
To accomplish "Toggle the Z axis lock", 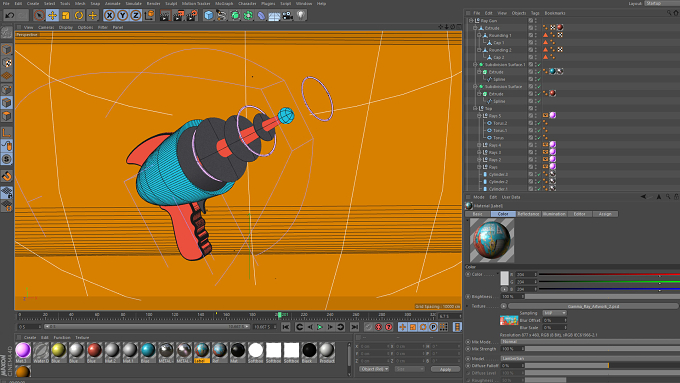I will coord(136,16).
